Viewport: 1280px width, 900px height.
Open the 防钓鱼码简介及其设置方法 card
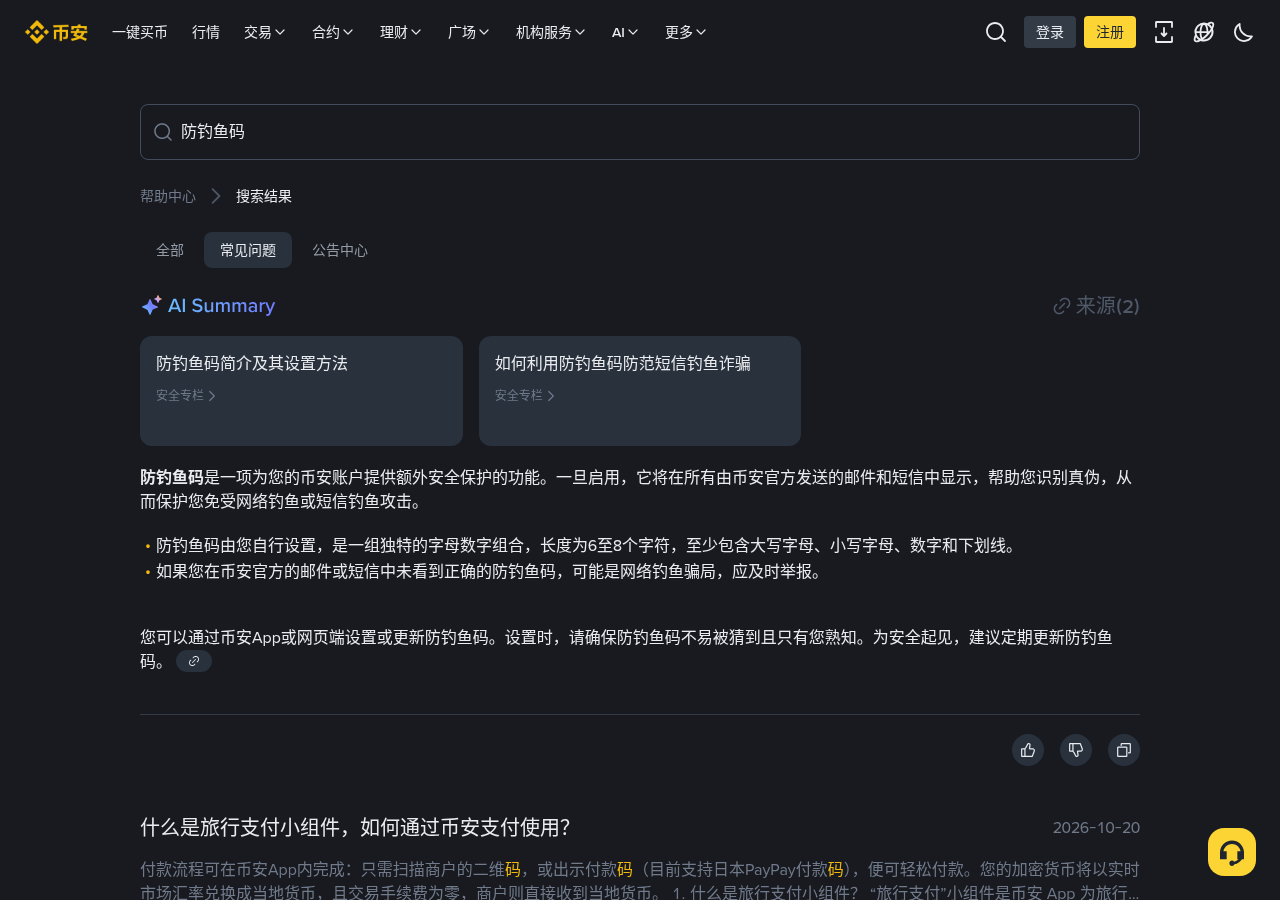301,391
